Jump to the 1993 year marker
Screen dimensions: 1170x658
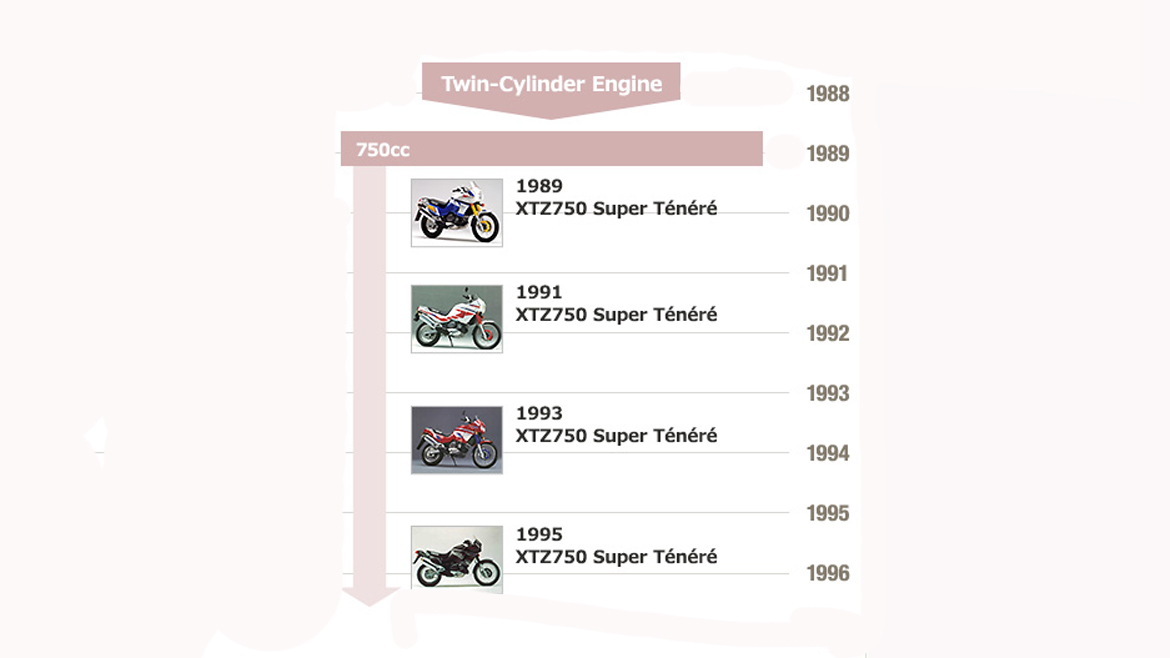[828, 393]
